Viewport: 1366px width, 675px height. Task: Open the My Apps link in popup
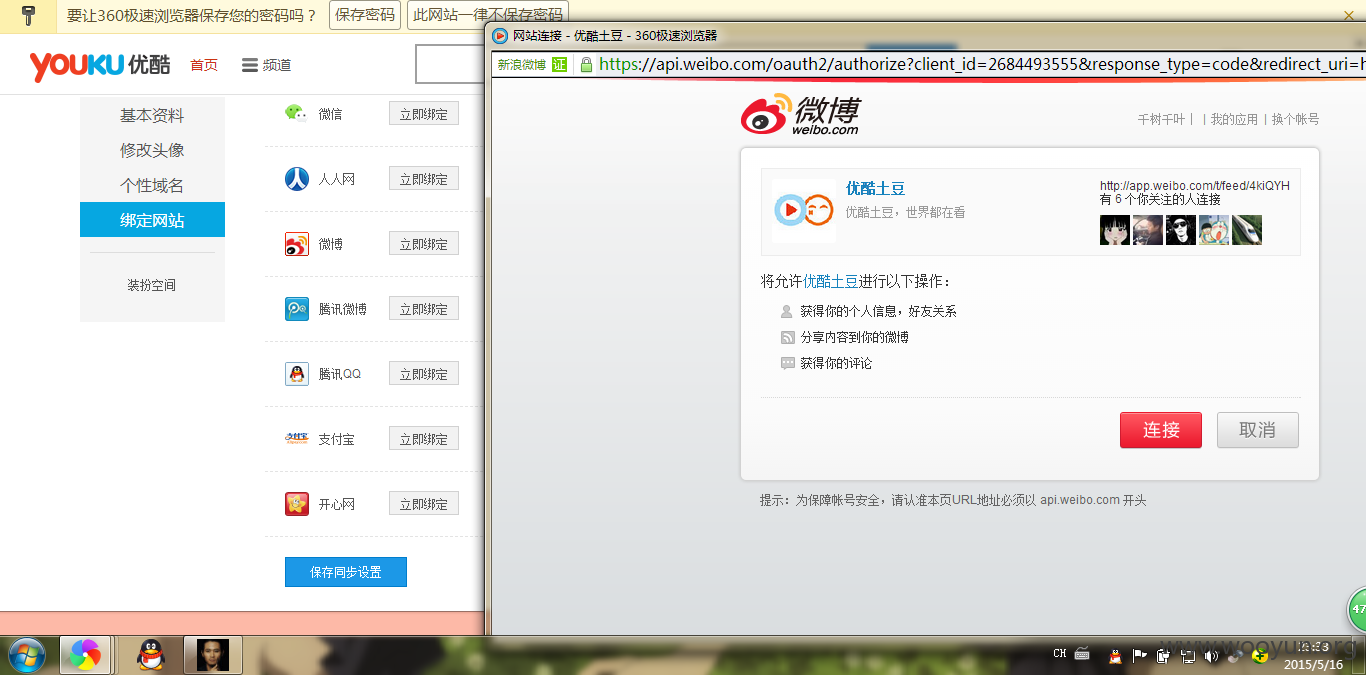point(1234,119)
